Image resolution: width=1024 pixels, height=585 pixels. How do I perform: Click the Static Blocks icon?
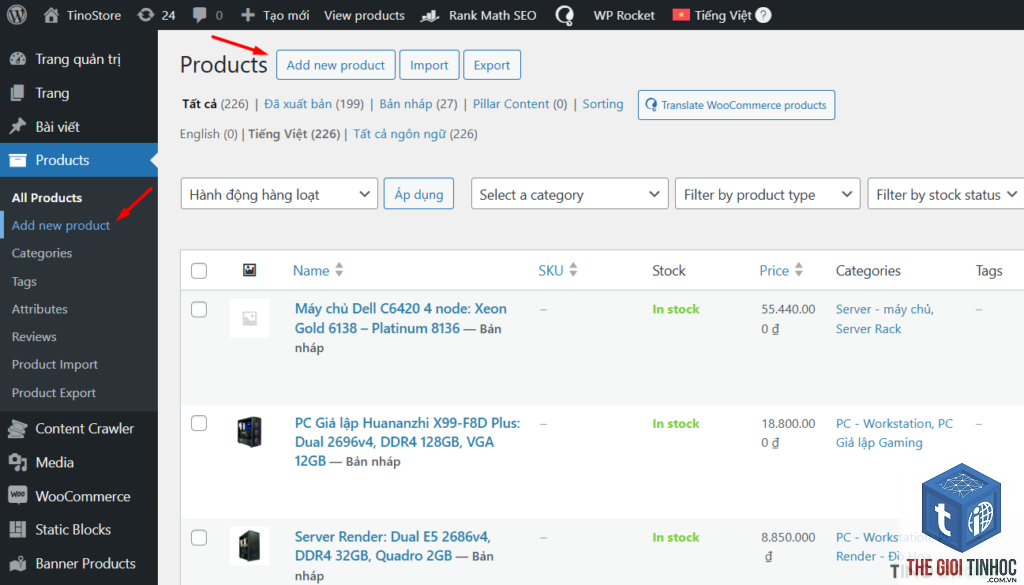point(18,530)
